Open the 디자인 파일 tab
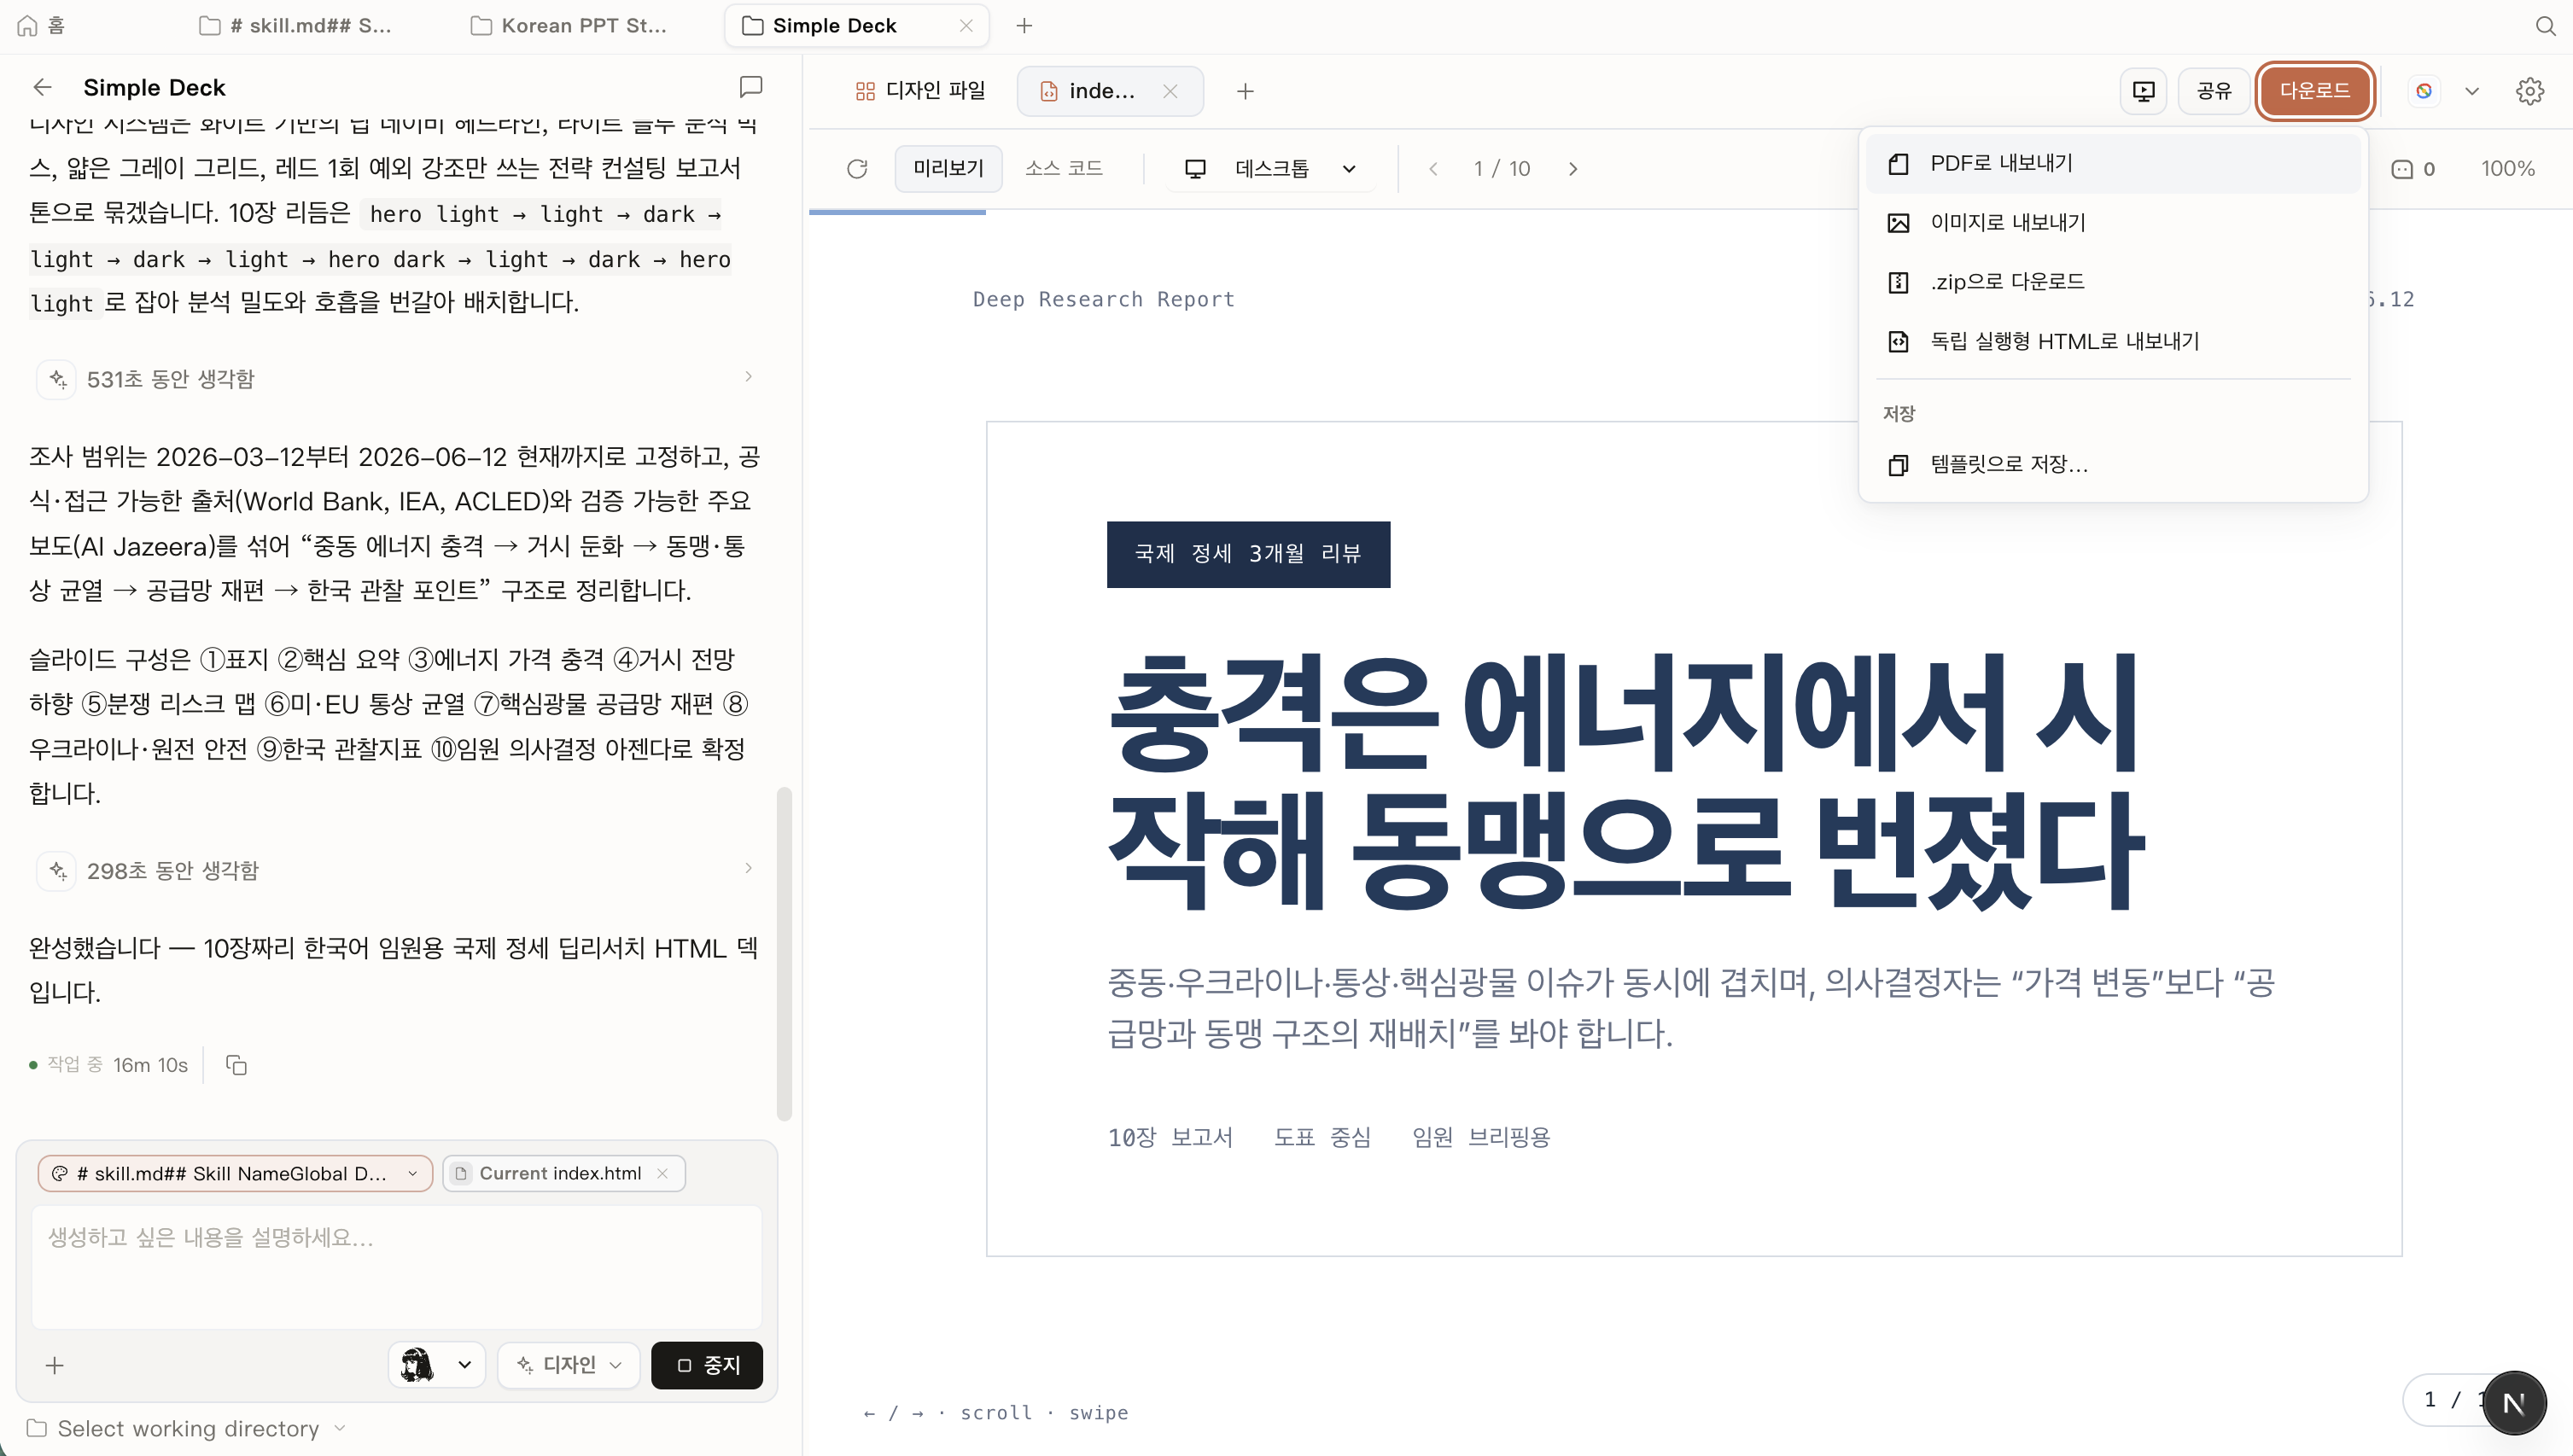Image resolution: width=2573 pixels, height=1456 pixels. (920, 91)
